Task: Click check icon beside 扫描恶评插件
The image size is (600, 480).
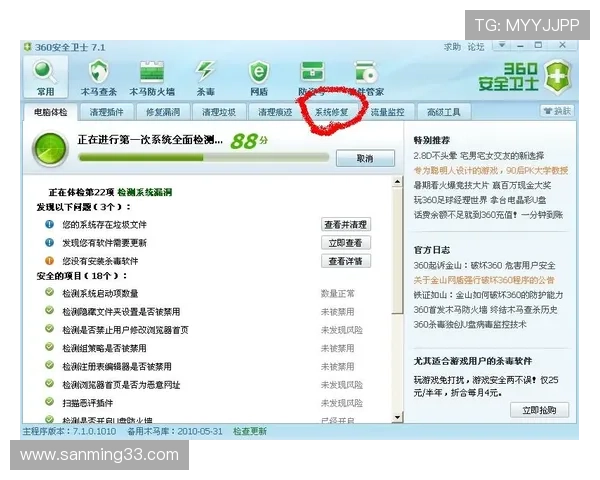Action: [x=49, y=402]
